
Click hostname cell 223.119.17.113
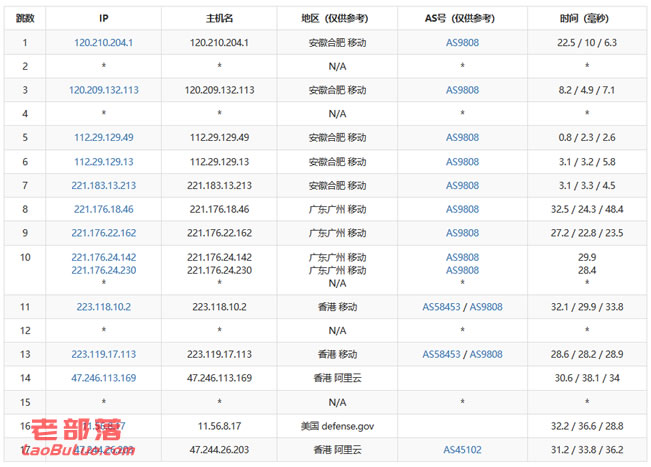pyautogui.click(x=219, y=354)
